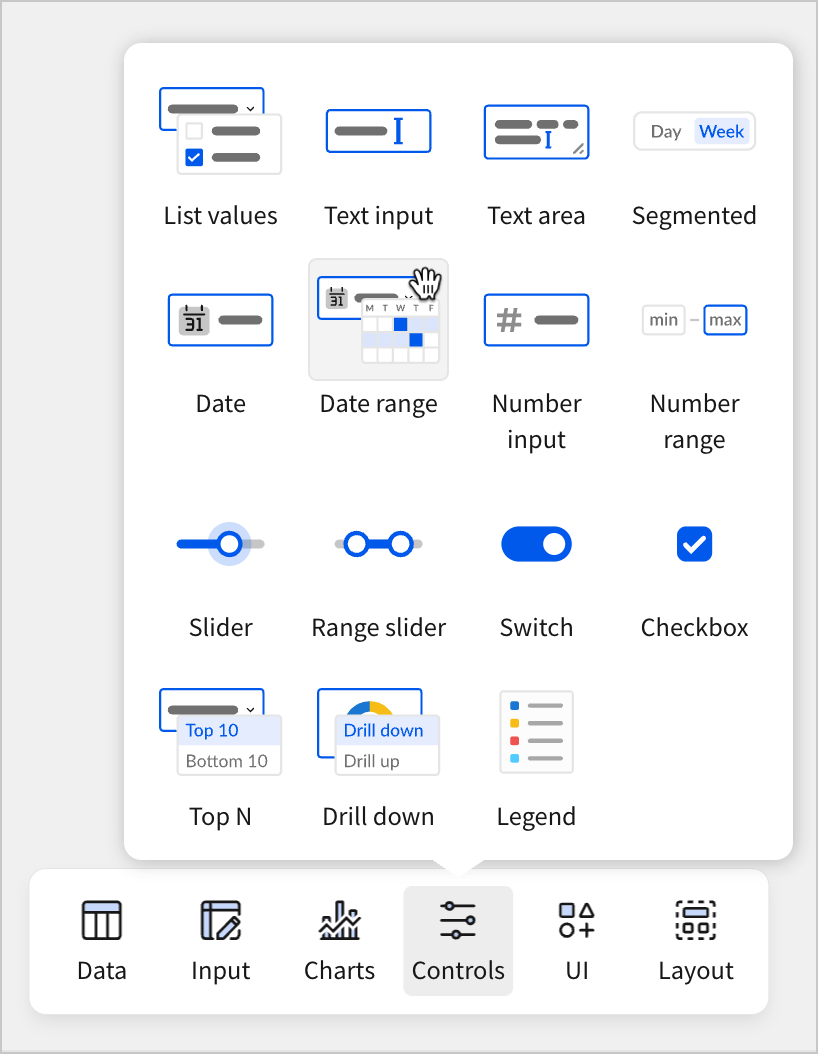Image resolution: width=818 pixels, height=1054 pixels.
Task: Select the List values control icon
Action: (x=220, y=132)
